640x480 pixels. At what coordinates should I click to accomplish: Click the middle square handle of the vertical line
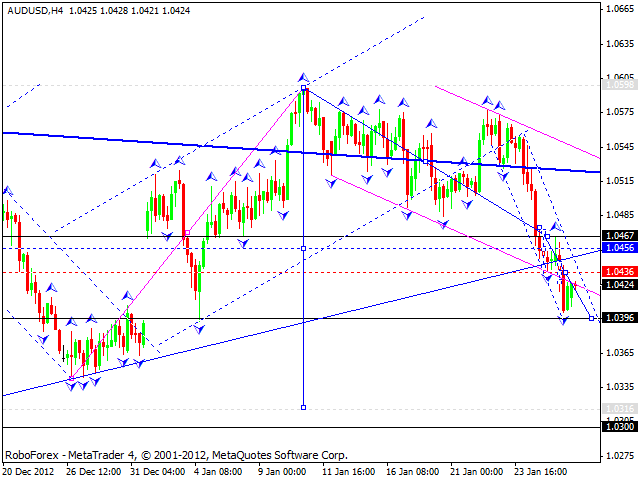(x=303, y=247)
